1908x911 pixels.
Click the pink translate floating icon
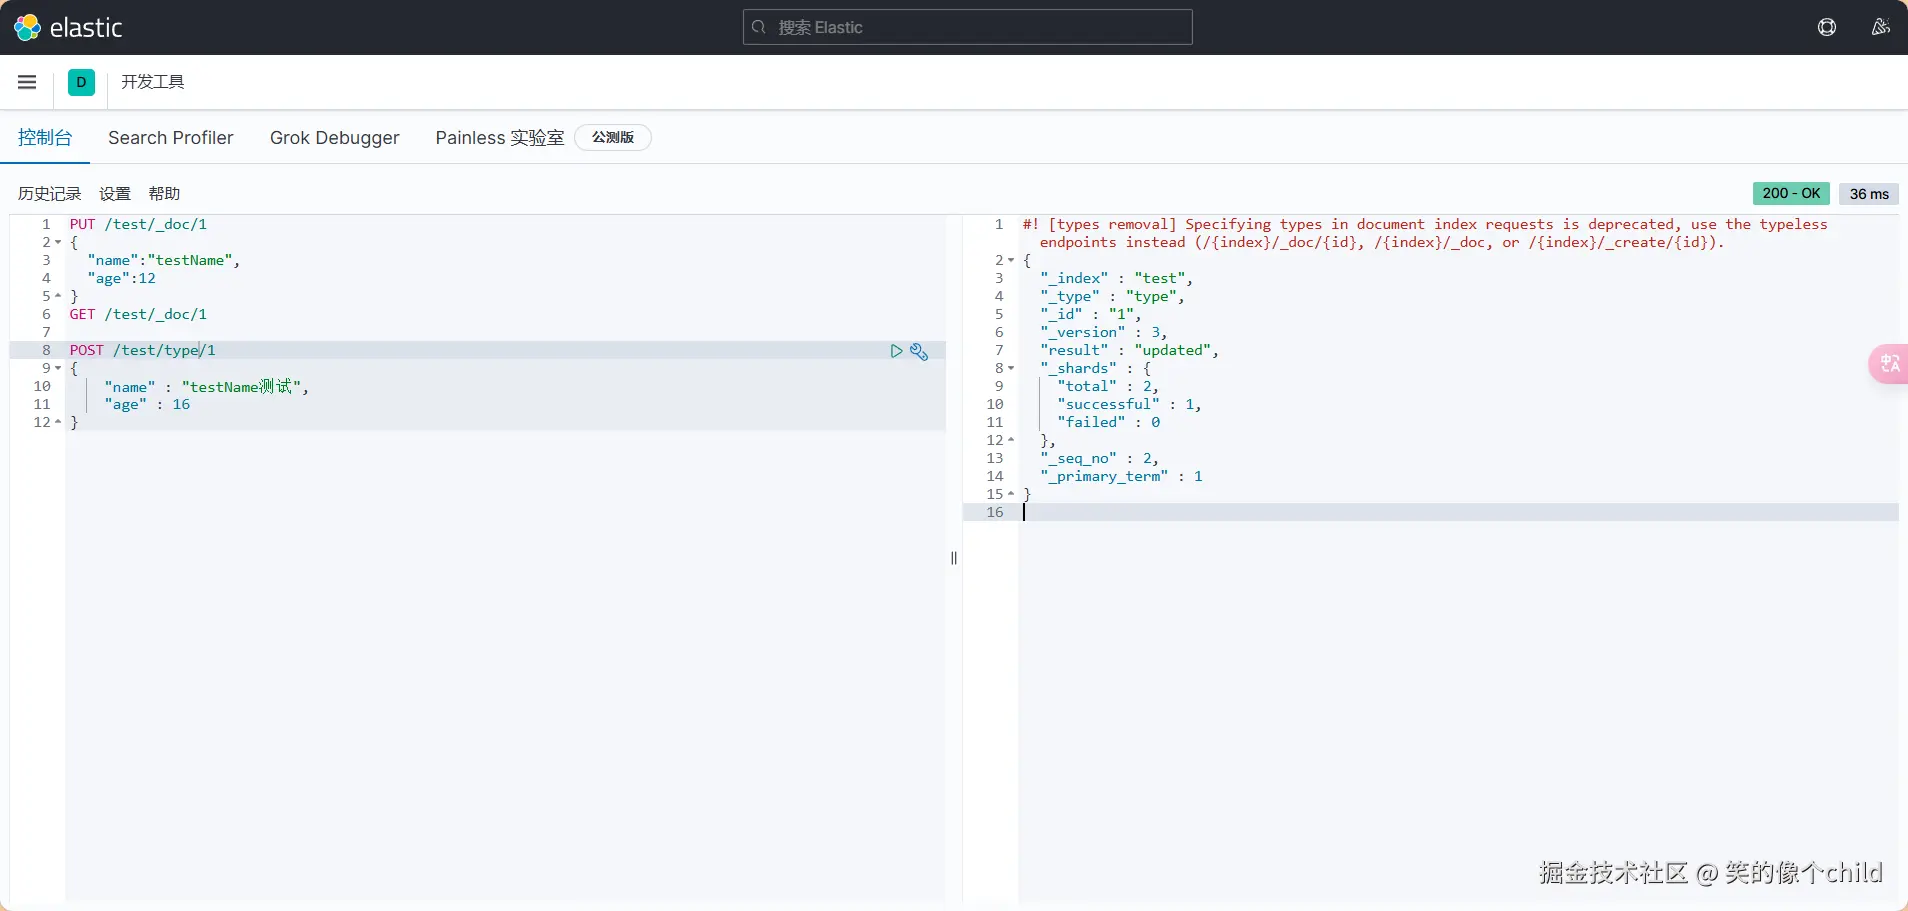pyautogui.click(x=1889, y=364)
